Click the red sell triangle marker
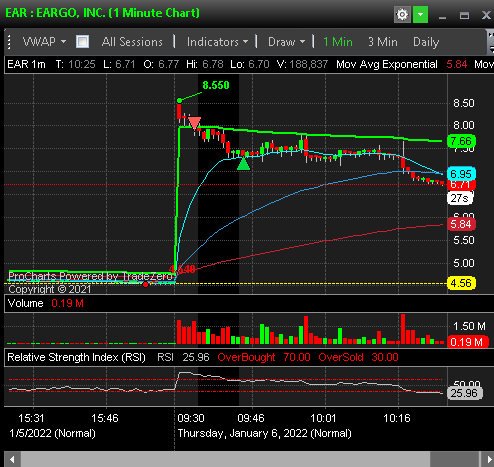Screen dimensions: 494x467 [x=194, y=123]
